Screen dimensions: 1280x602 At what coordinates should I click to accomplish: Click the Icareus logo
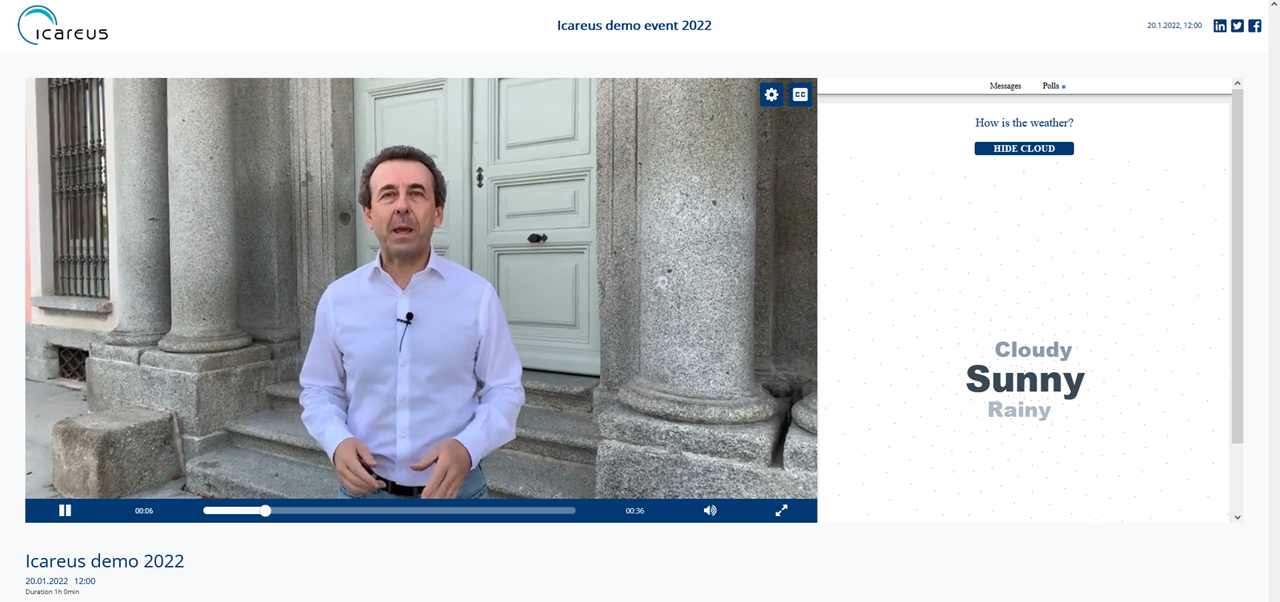point(62,26)
